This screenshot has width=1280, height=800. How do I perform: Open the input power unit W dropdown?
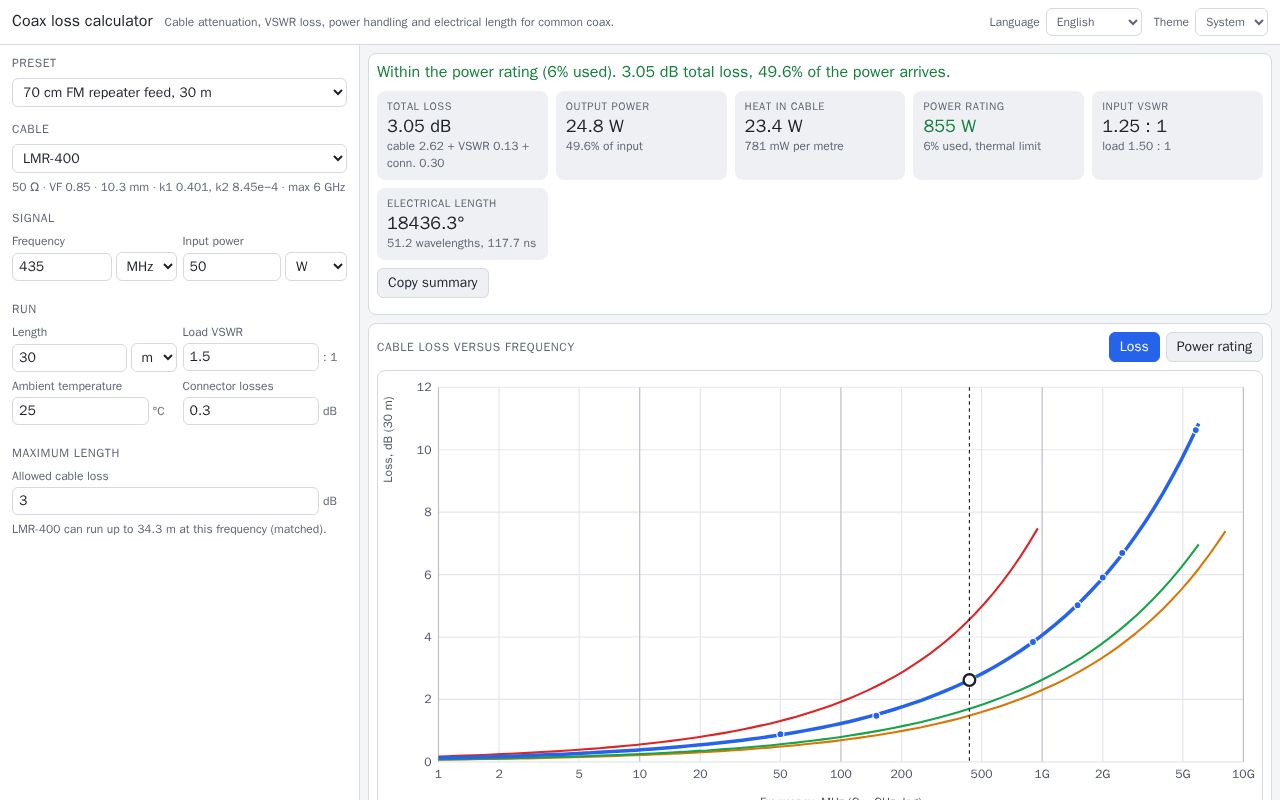(316, 266)
